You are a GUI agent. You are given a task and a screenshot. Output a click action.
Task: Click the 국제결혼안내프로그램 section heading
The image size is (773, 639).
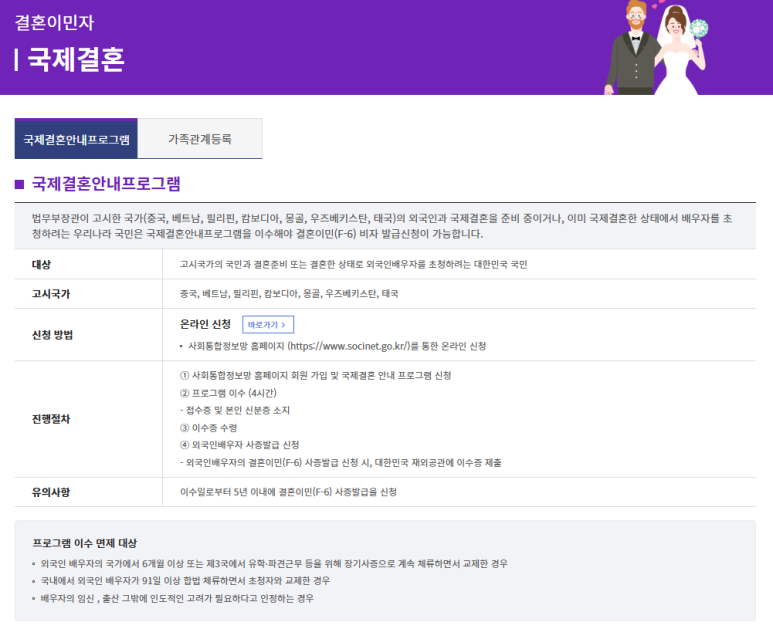(x=106, y=183)
